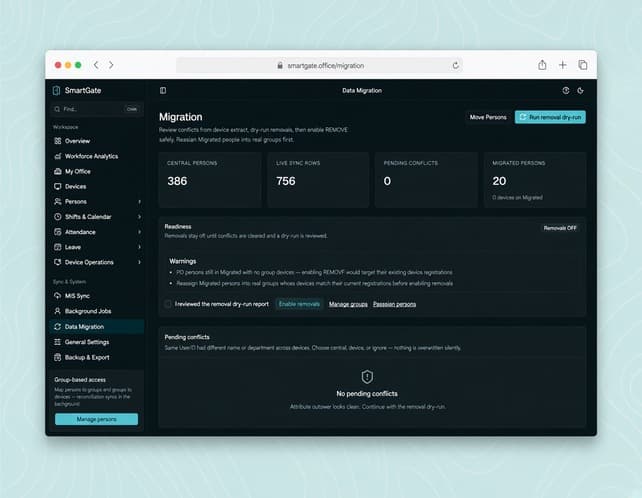Click the 'Readiness' section heading

pos(178,226)
